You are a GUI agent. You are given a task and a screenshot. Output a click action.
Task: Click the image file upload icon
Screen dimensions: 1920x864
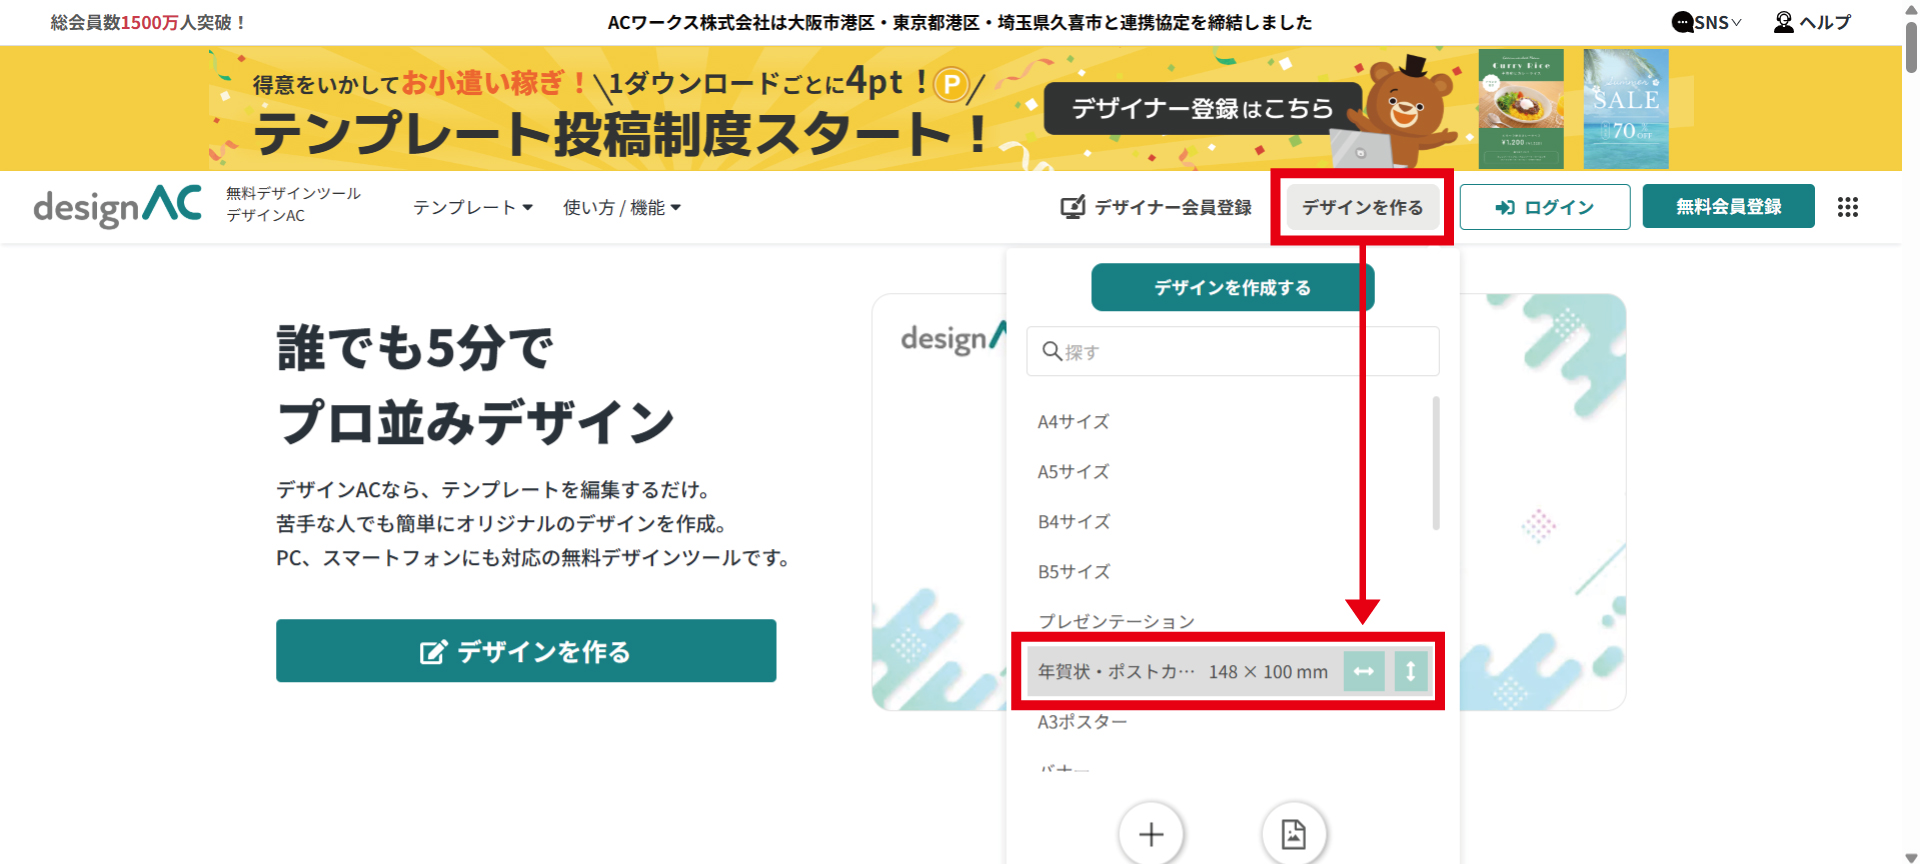[x=1293, y=834]
